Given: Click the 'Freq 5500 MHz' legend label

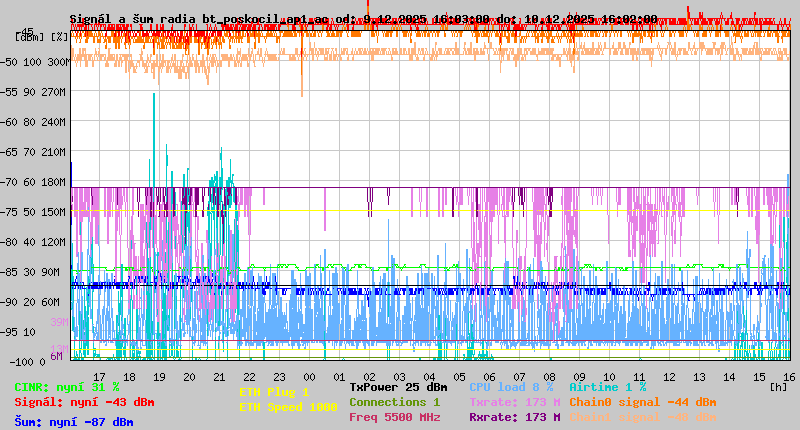Looking at the screenshot, I should [x=394, y=417].
